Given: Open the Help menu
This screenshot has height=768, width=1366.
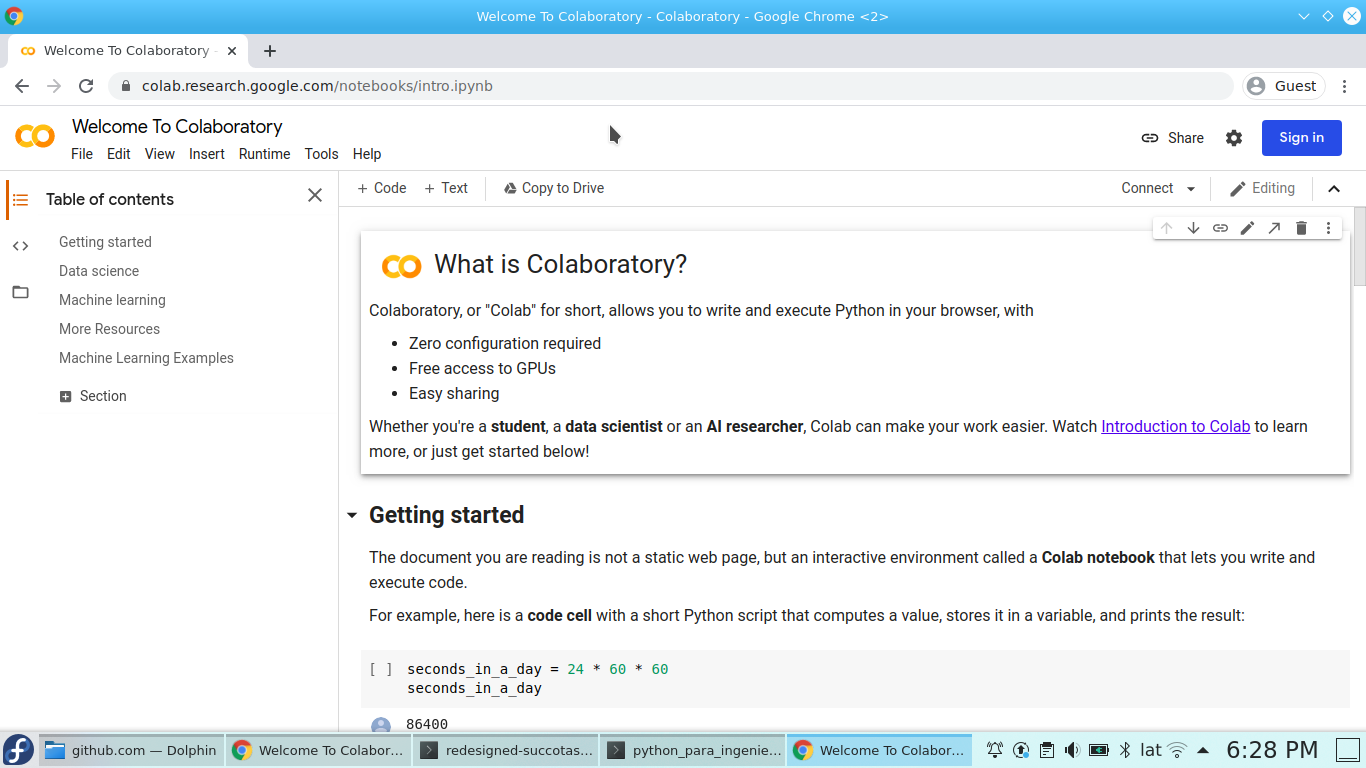Looking at the screenshot, I should pyautogui.click(x=367, y=154).
